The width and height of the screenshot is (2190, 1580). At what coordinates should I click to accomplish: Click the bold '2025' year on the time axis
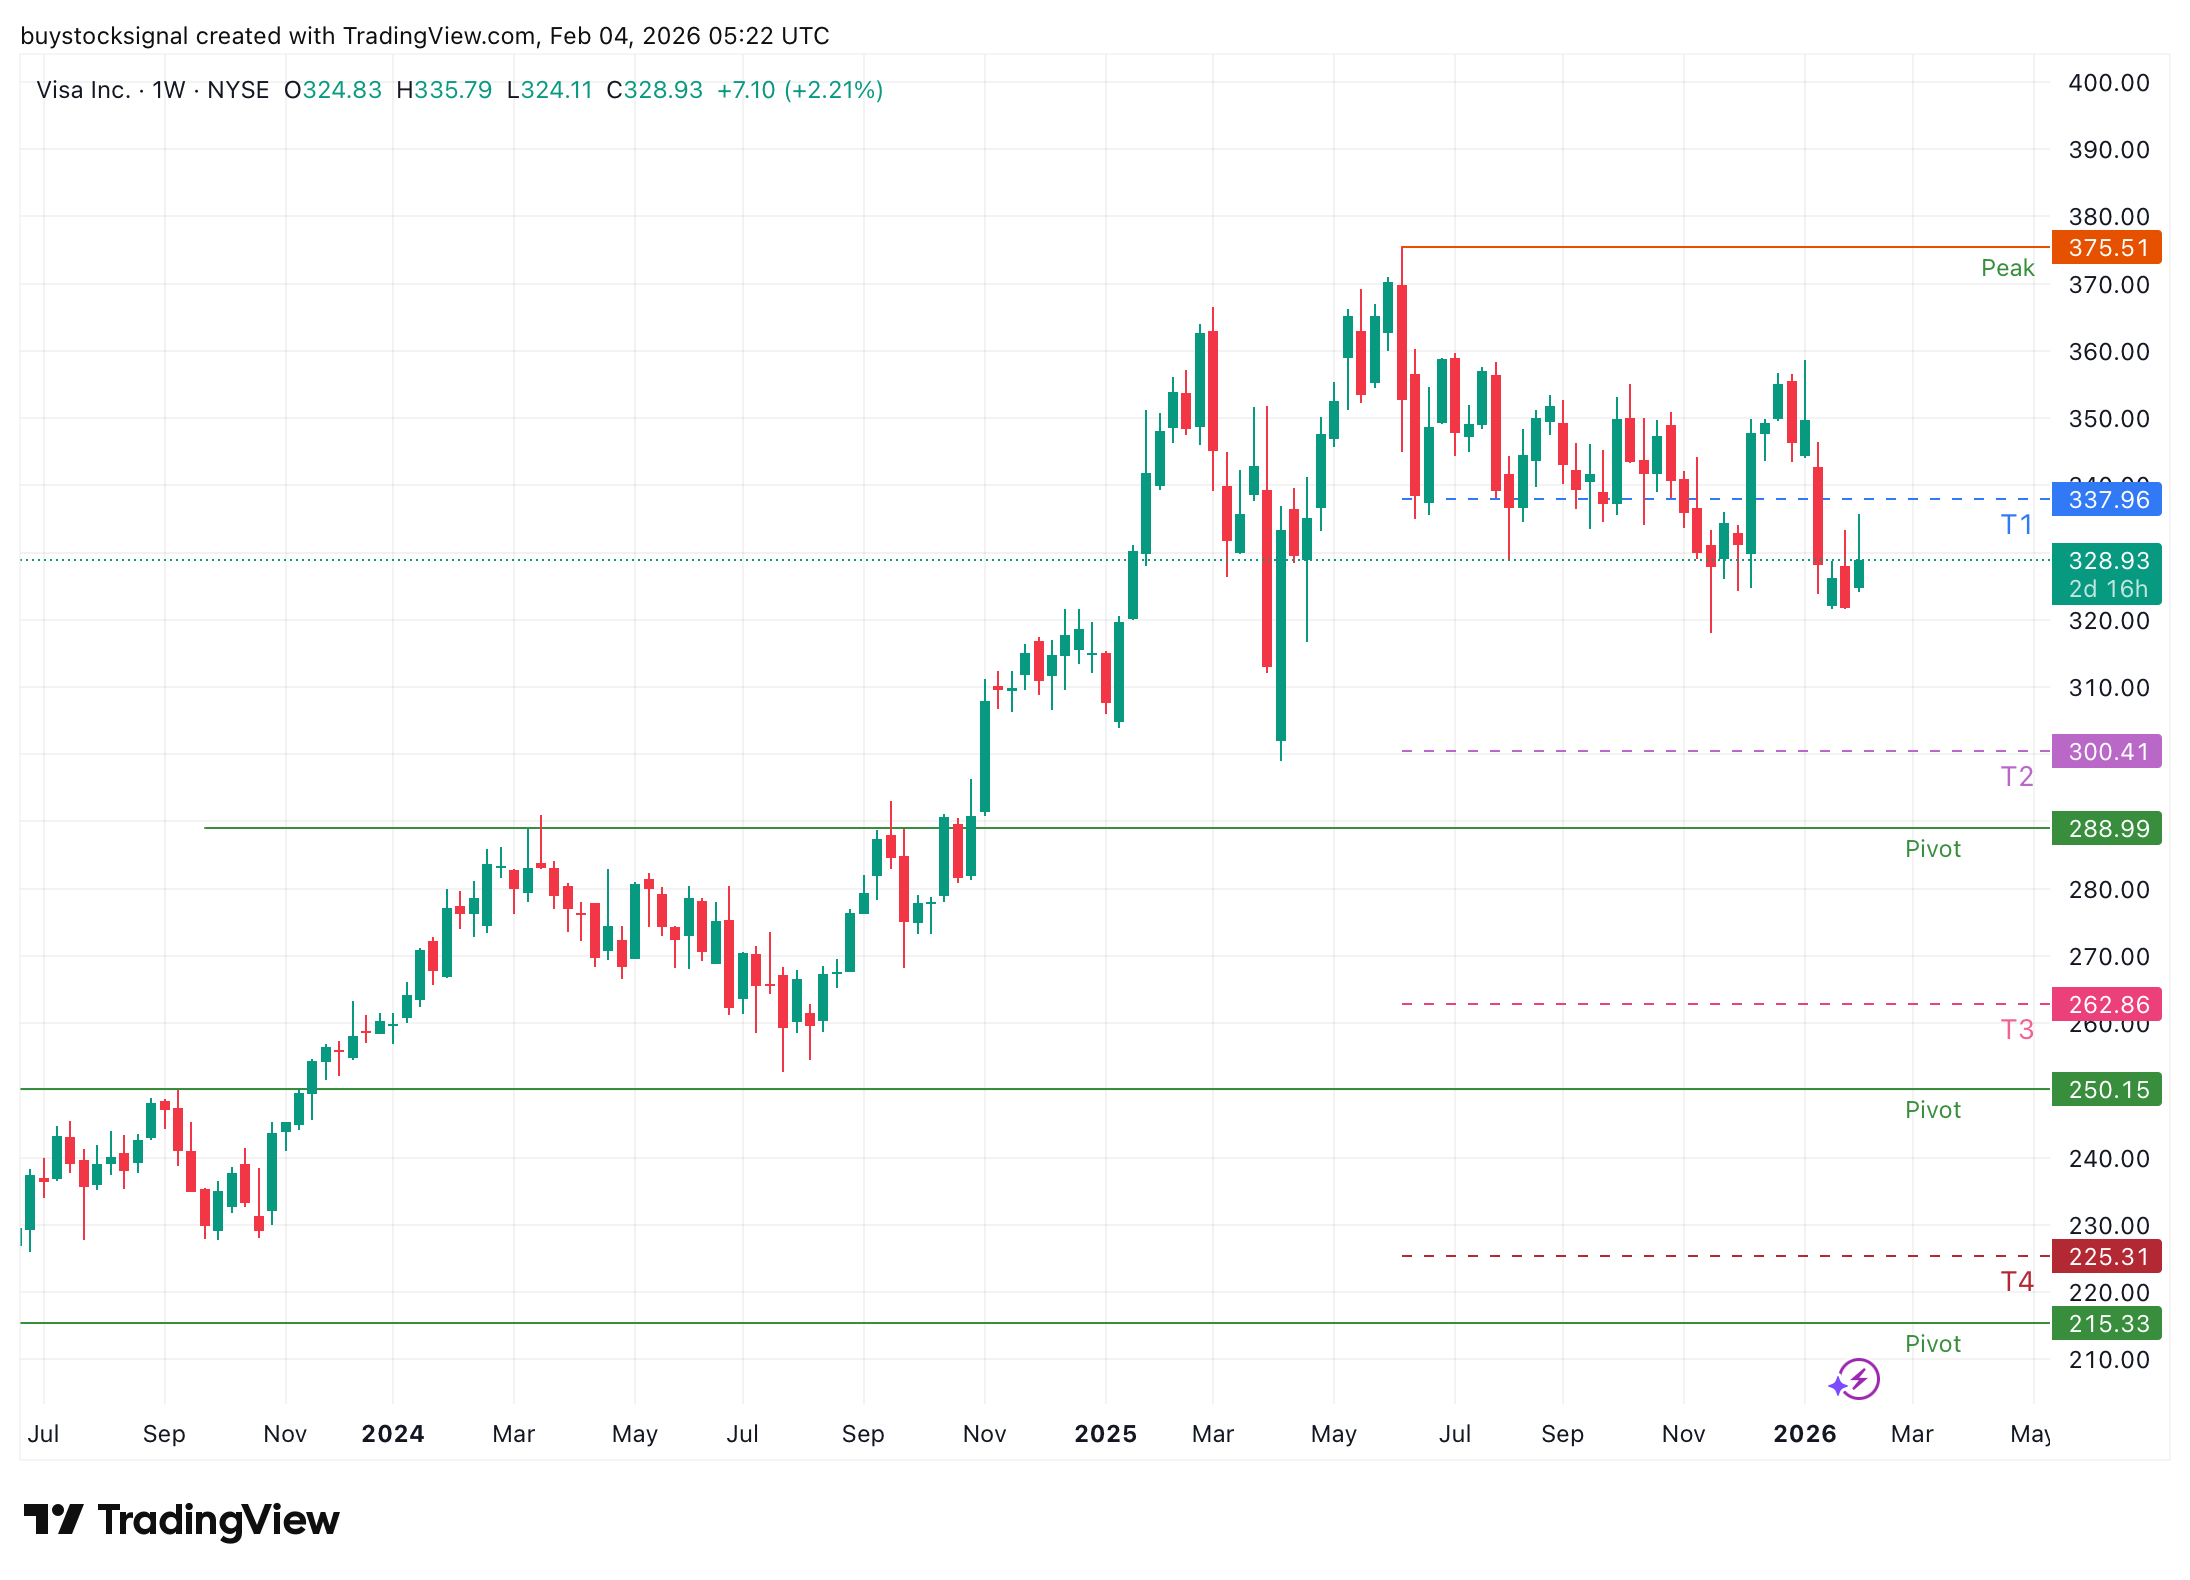[1104, 1434]
